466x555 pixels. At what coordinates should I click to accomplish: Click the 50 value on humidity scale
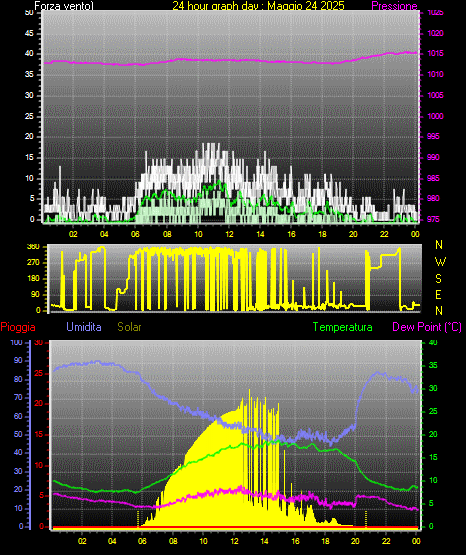point(18,434)
